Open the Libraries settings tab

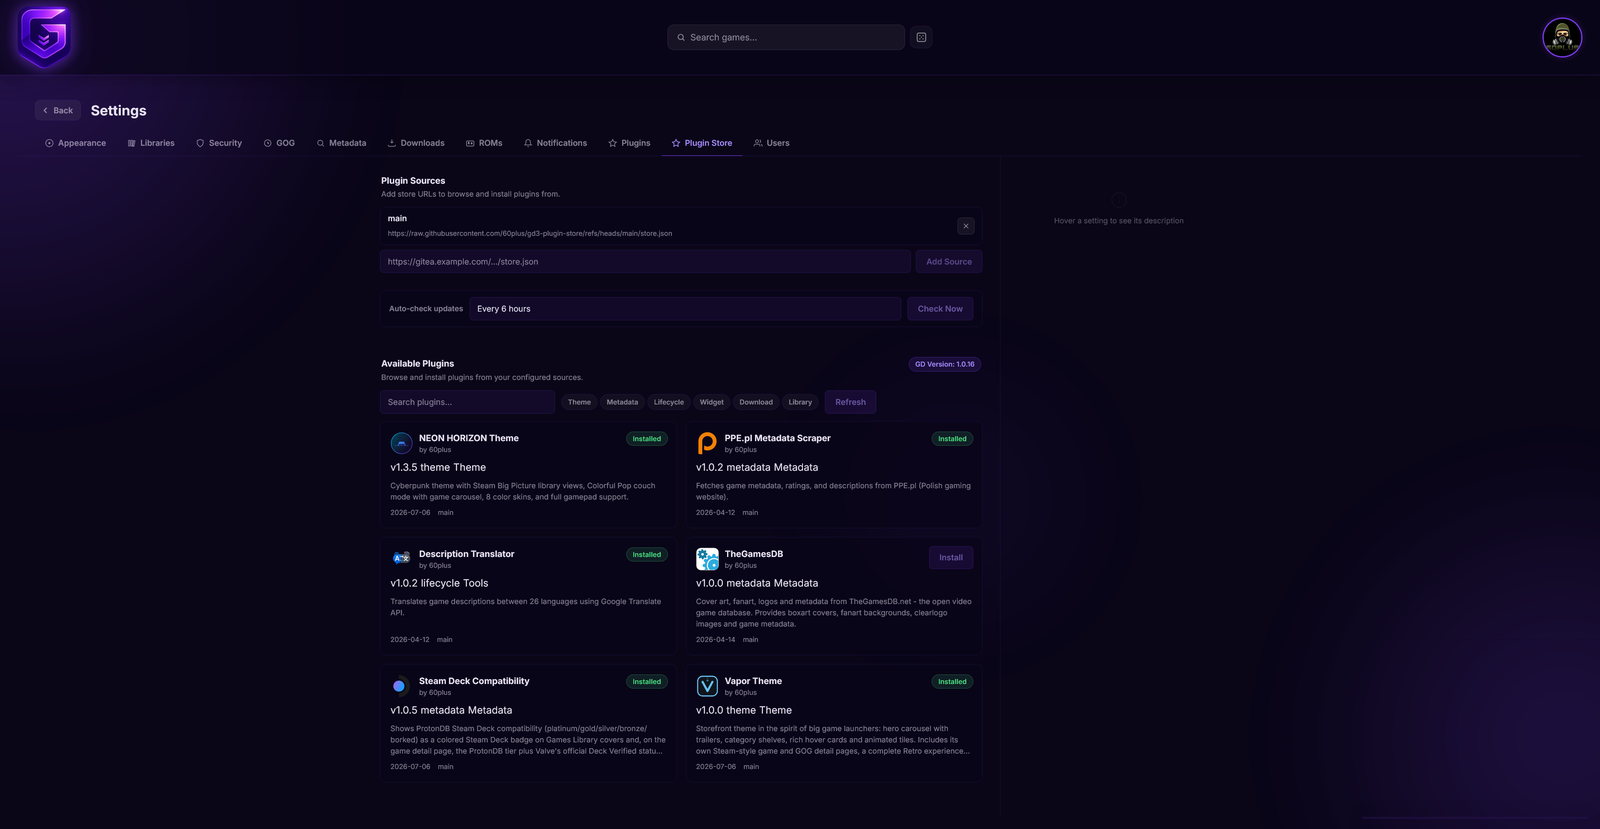pyautogui.click(x=151, y=143)
